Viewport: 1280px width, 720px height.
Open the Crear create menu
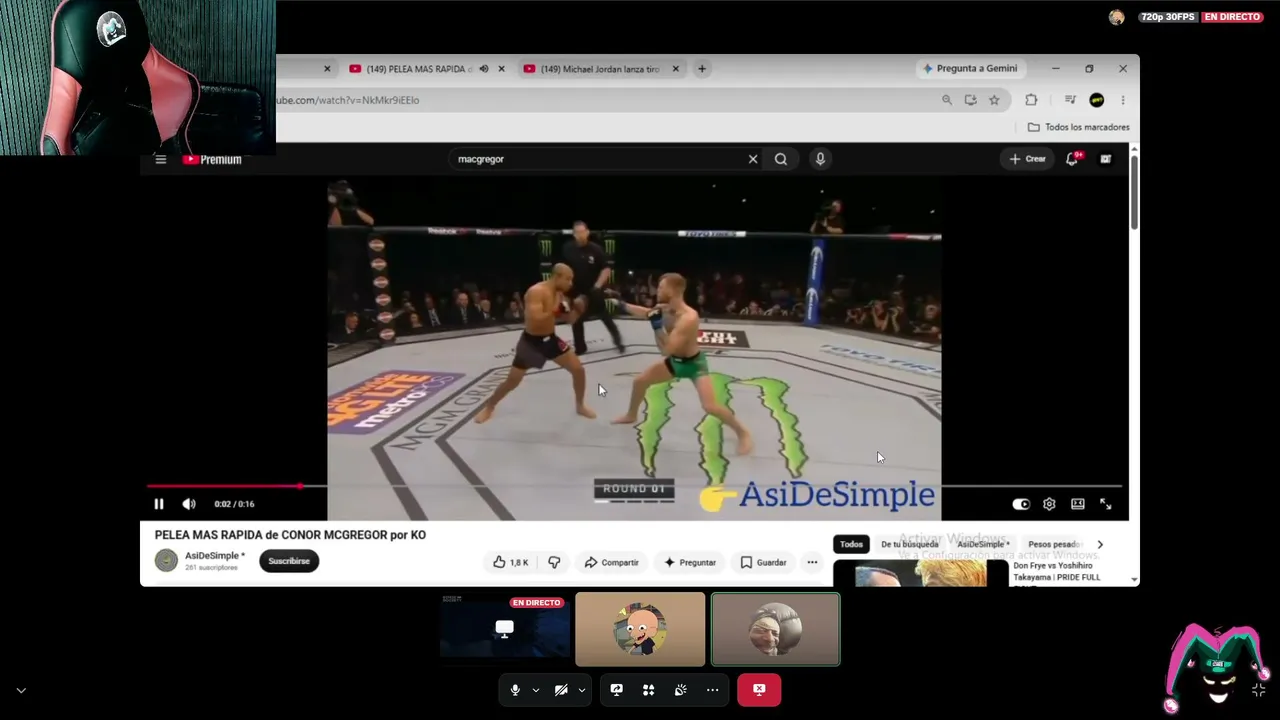[1027, 159]
